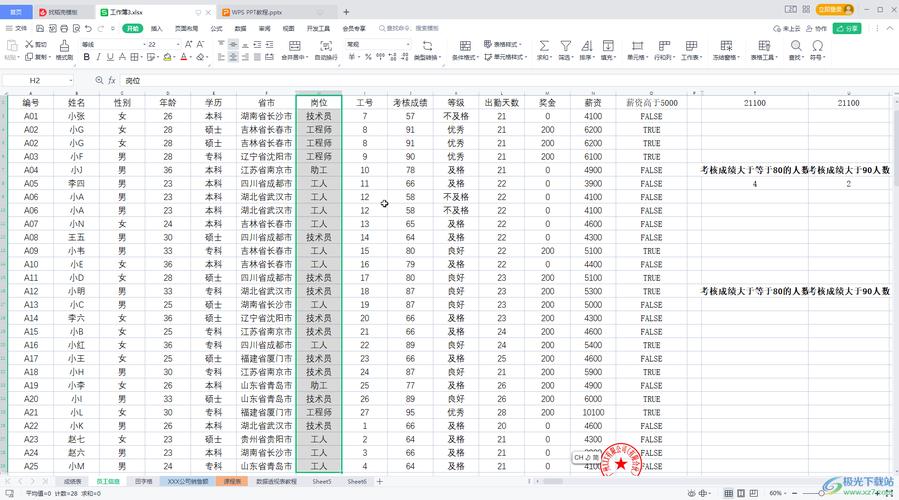Decrease font size with the A- icon
The image size is (899, 500).
coord(200,44)
